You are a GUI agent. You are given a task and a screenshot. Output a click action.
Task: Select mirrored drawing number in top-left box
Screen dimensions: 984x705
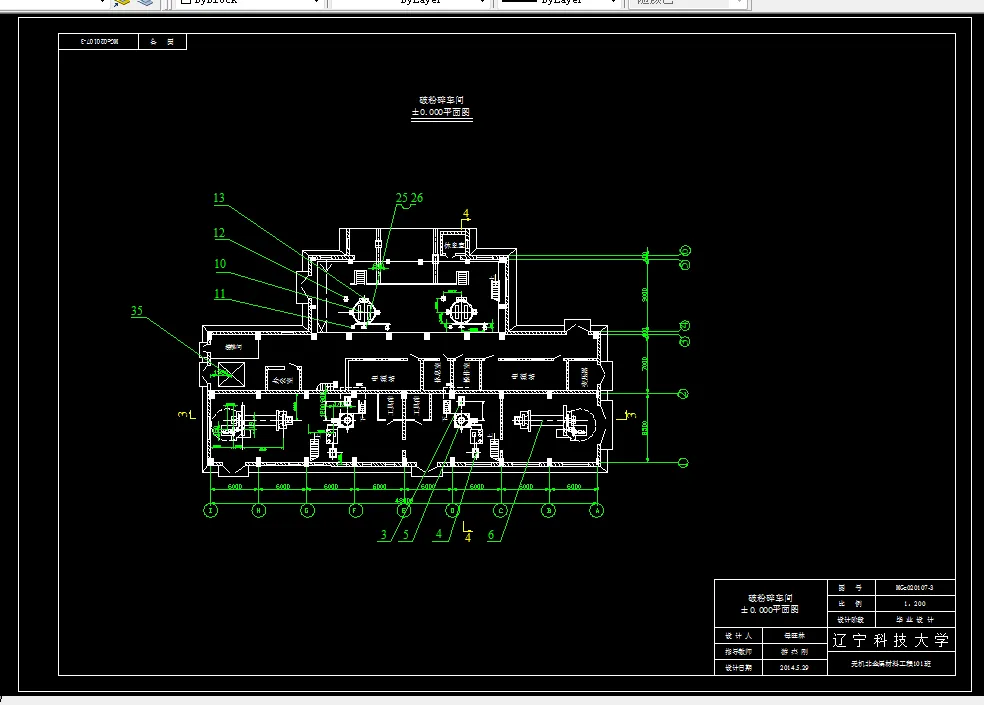[x=99, y=41]
